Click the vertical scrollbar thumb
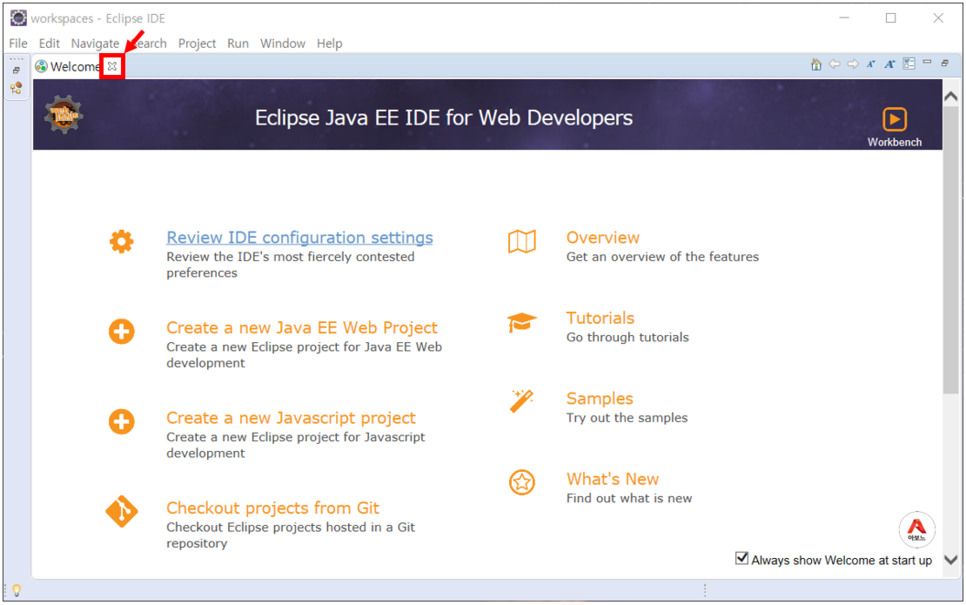966x605 pixels. click(951, 250)
